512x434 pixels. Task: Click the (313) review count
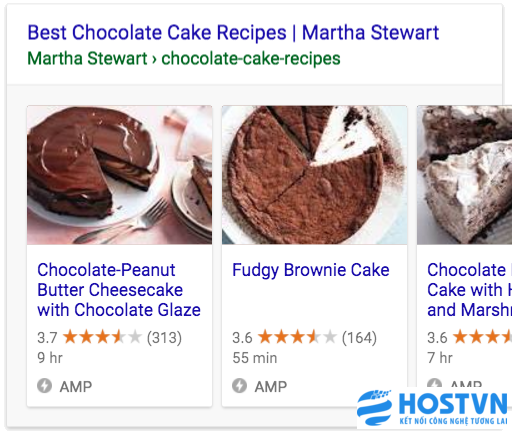point(164,338)
